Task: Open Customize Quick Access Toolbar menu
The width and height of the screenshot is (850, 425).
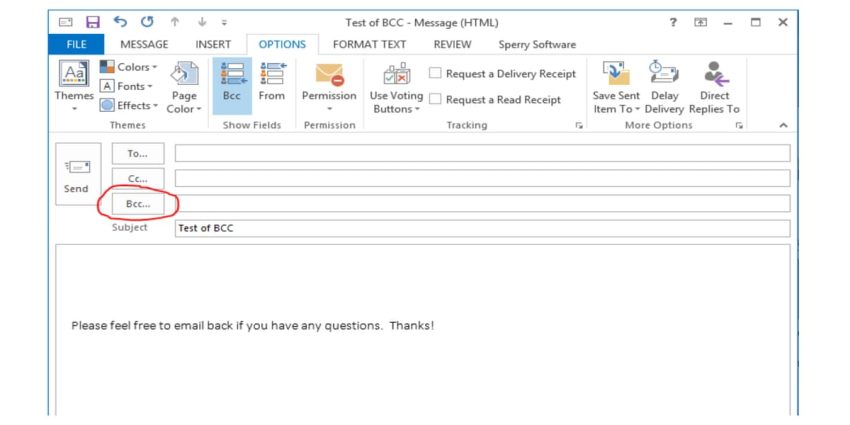Action: pyautogui.click(x=224, y=23)
